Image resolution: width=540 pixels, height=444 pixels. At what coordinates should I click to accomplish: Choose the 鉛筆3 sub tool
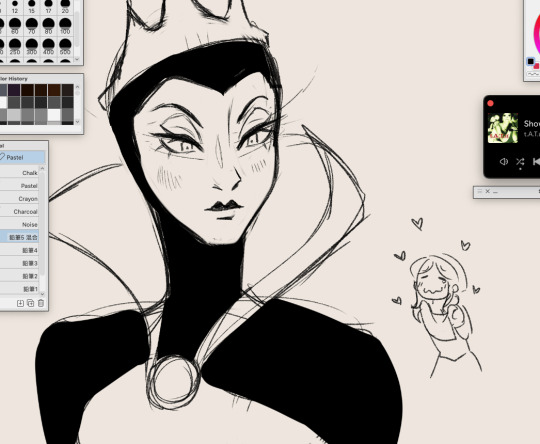click(20, 263)
